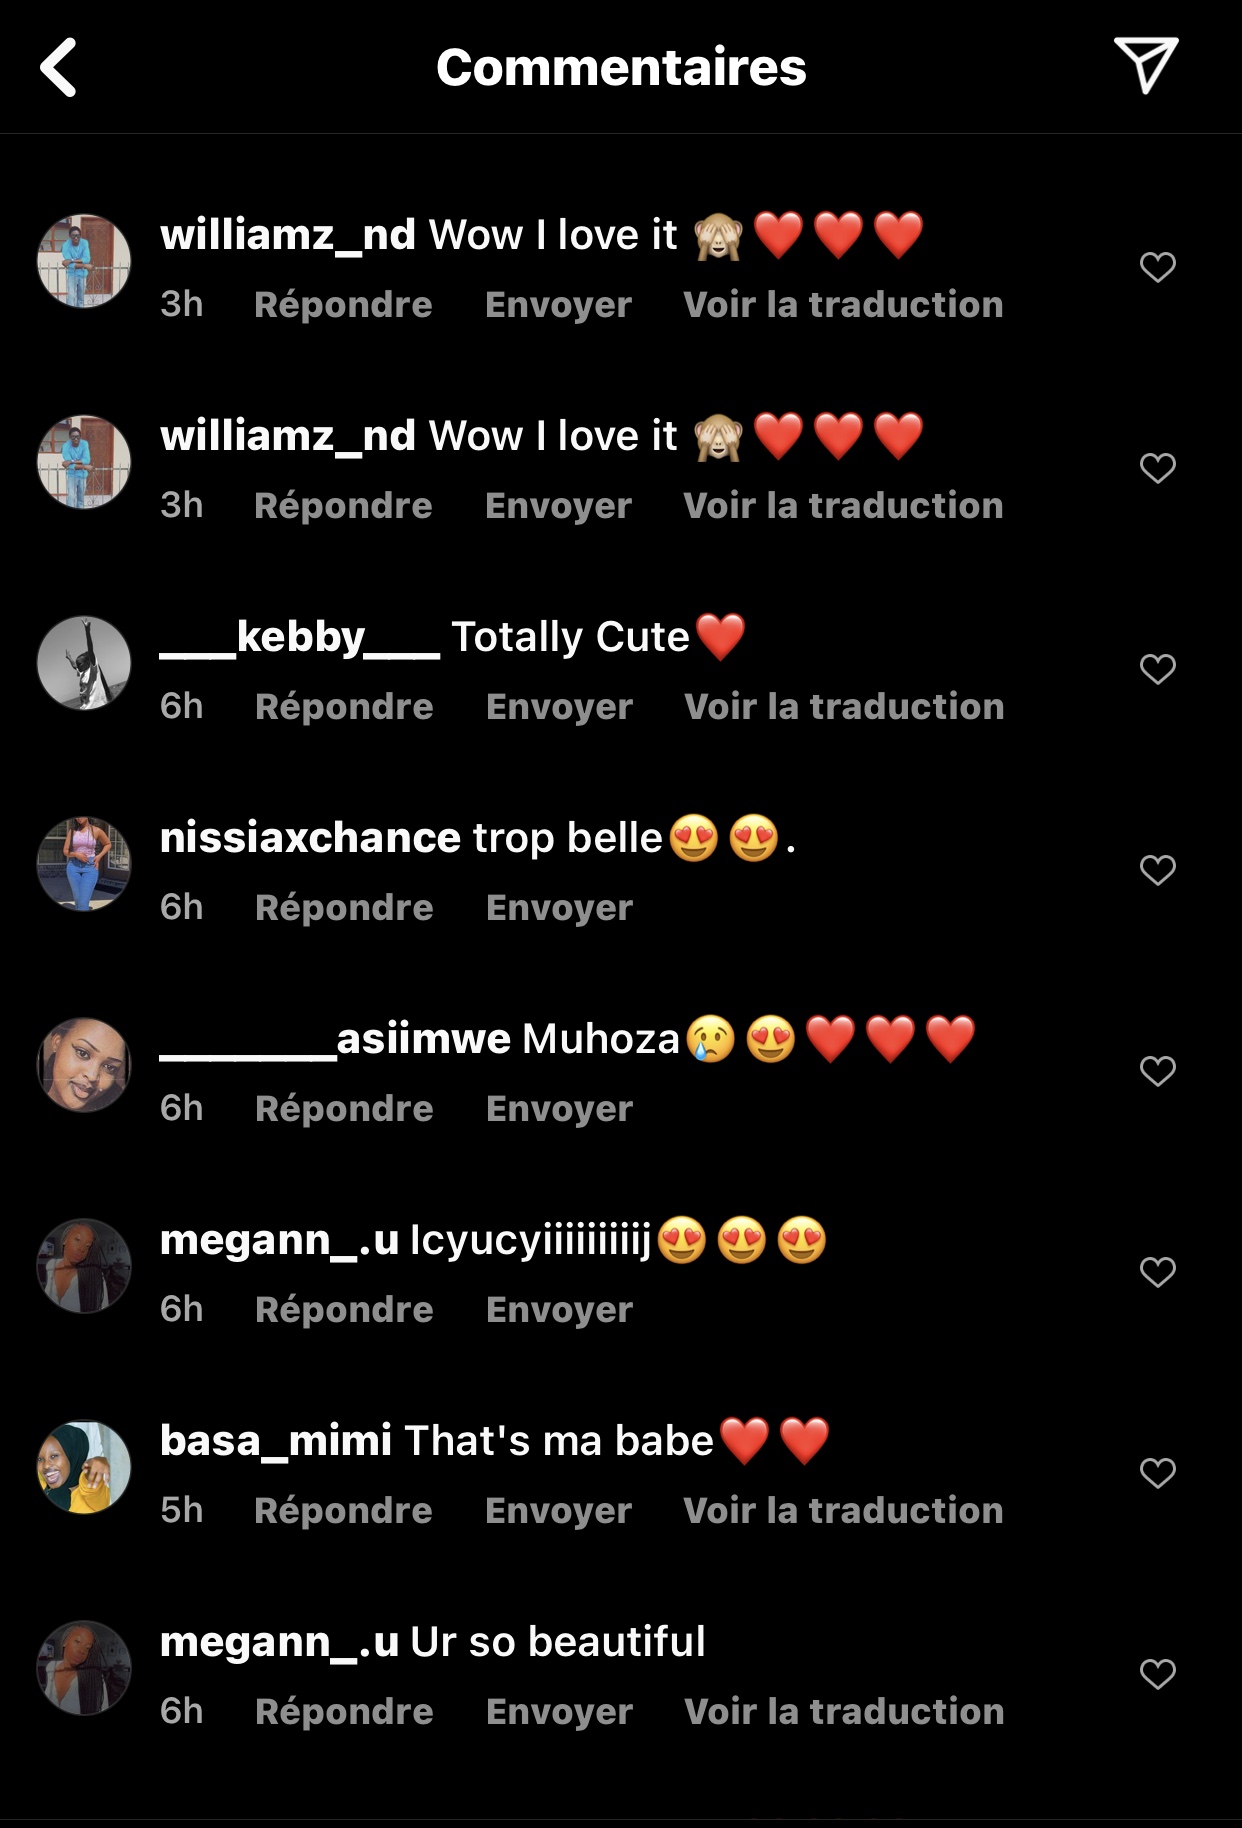Tap the paper plane share icon
This screenshot has width=1242, height=1828.
[1145, 66]
